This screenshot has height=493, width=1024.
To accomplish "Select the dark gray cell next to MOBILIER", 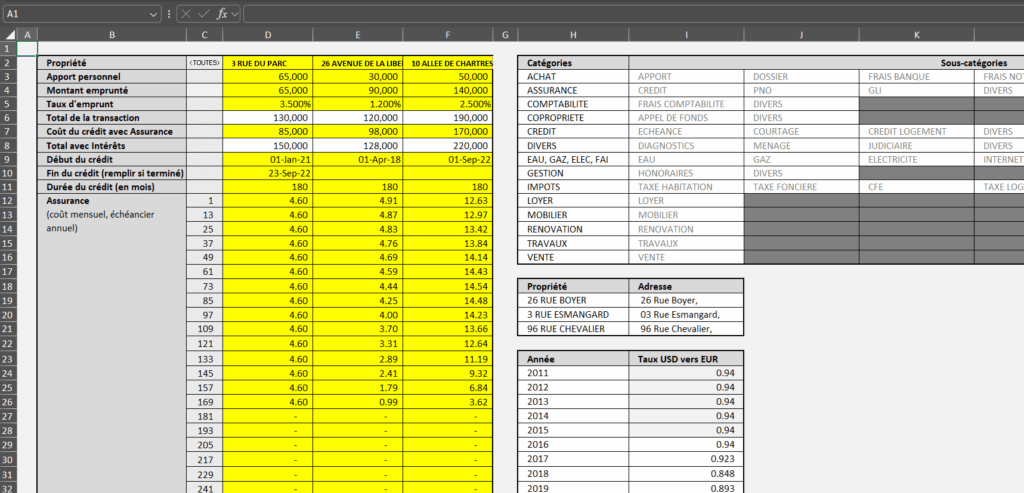I will click(x=801, y=214).
